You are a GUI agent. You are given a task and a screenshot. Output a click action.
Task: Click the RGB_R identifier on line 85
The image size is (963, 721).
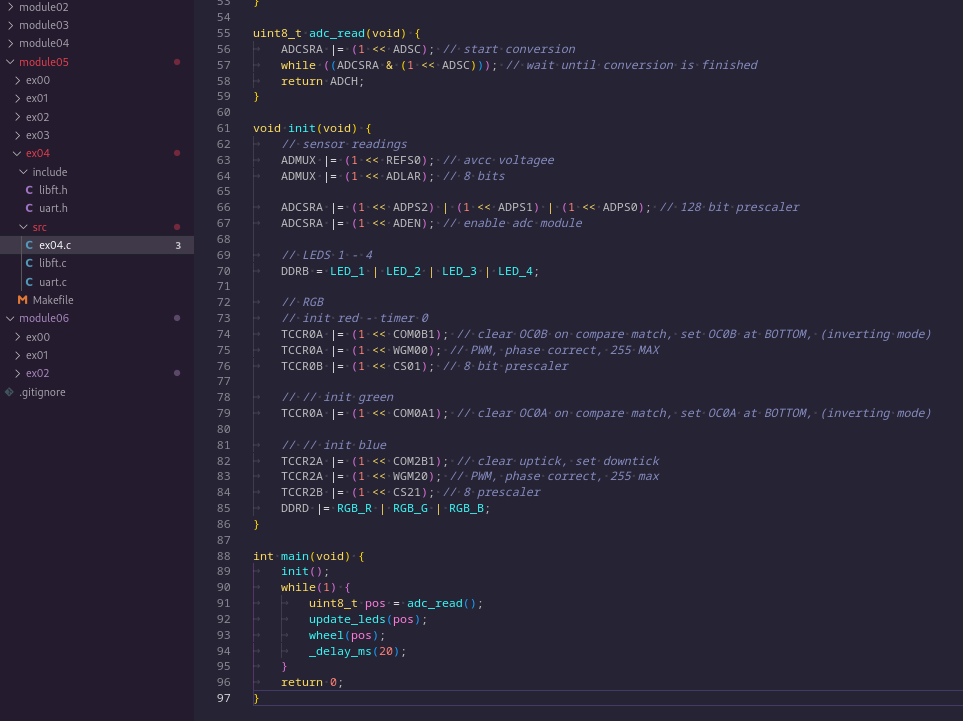point(354,508)
